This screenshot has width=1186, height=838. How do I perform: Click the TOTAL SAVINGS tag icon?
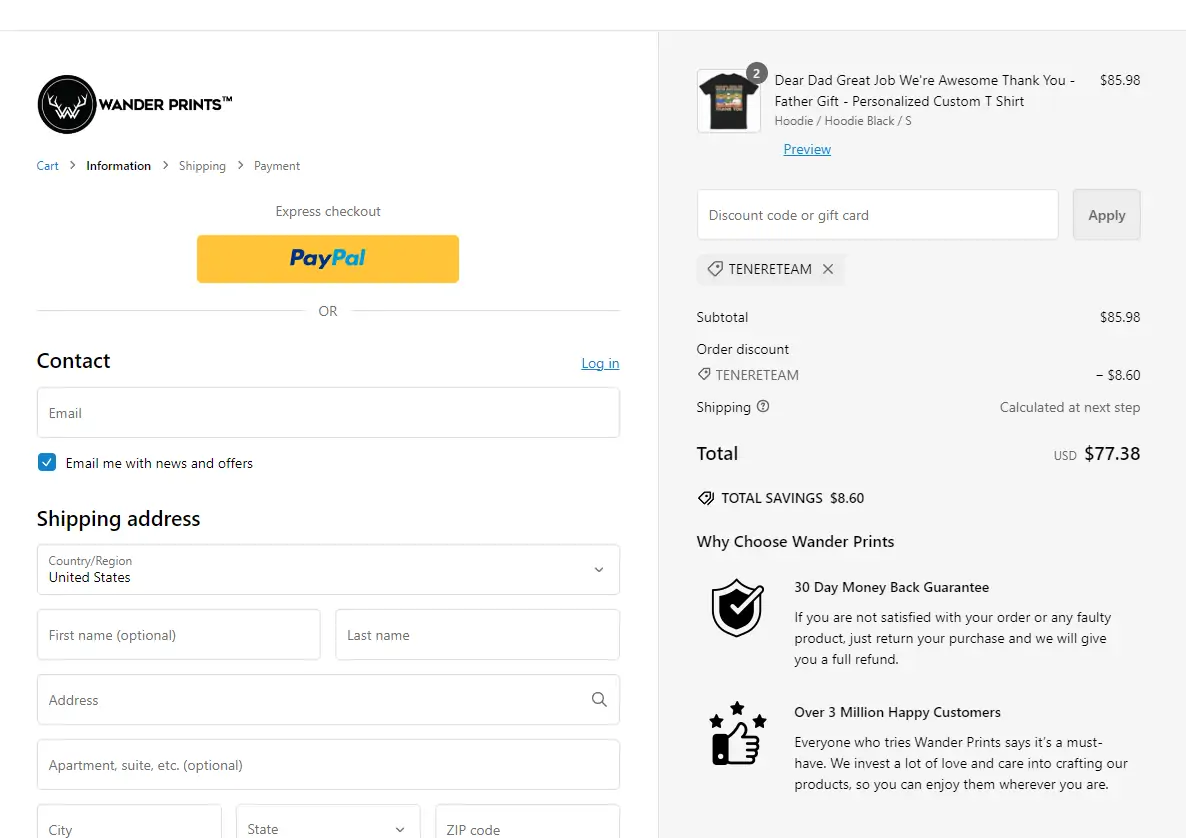click(705, 497)
